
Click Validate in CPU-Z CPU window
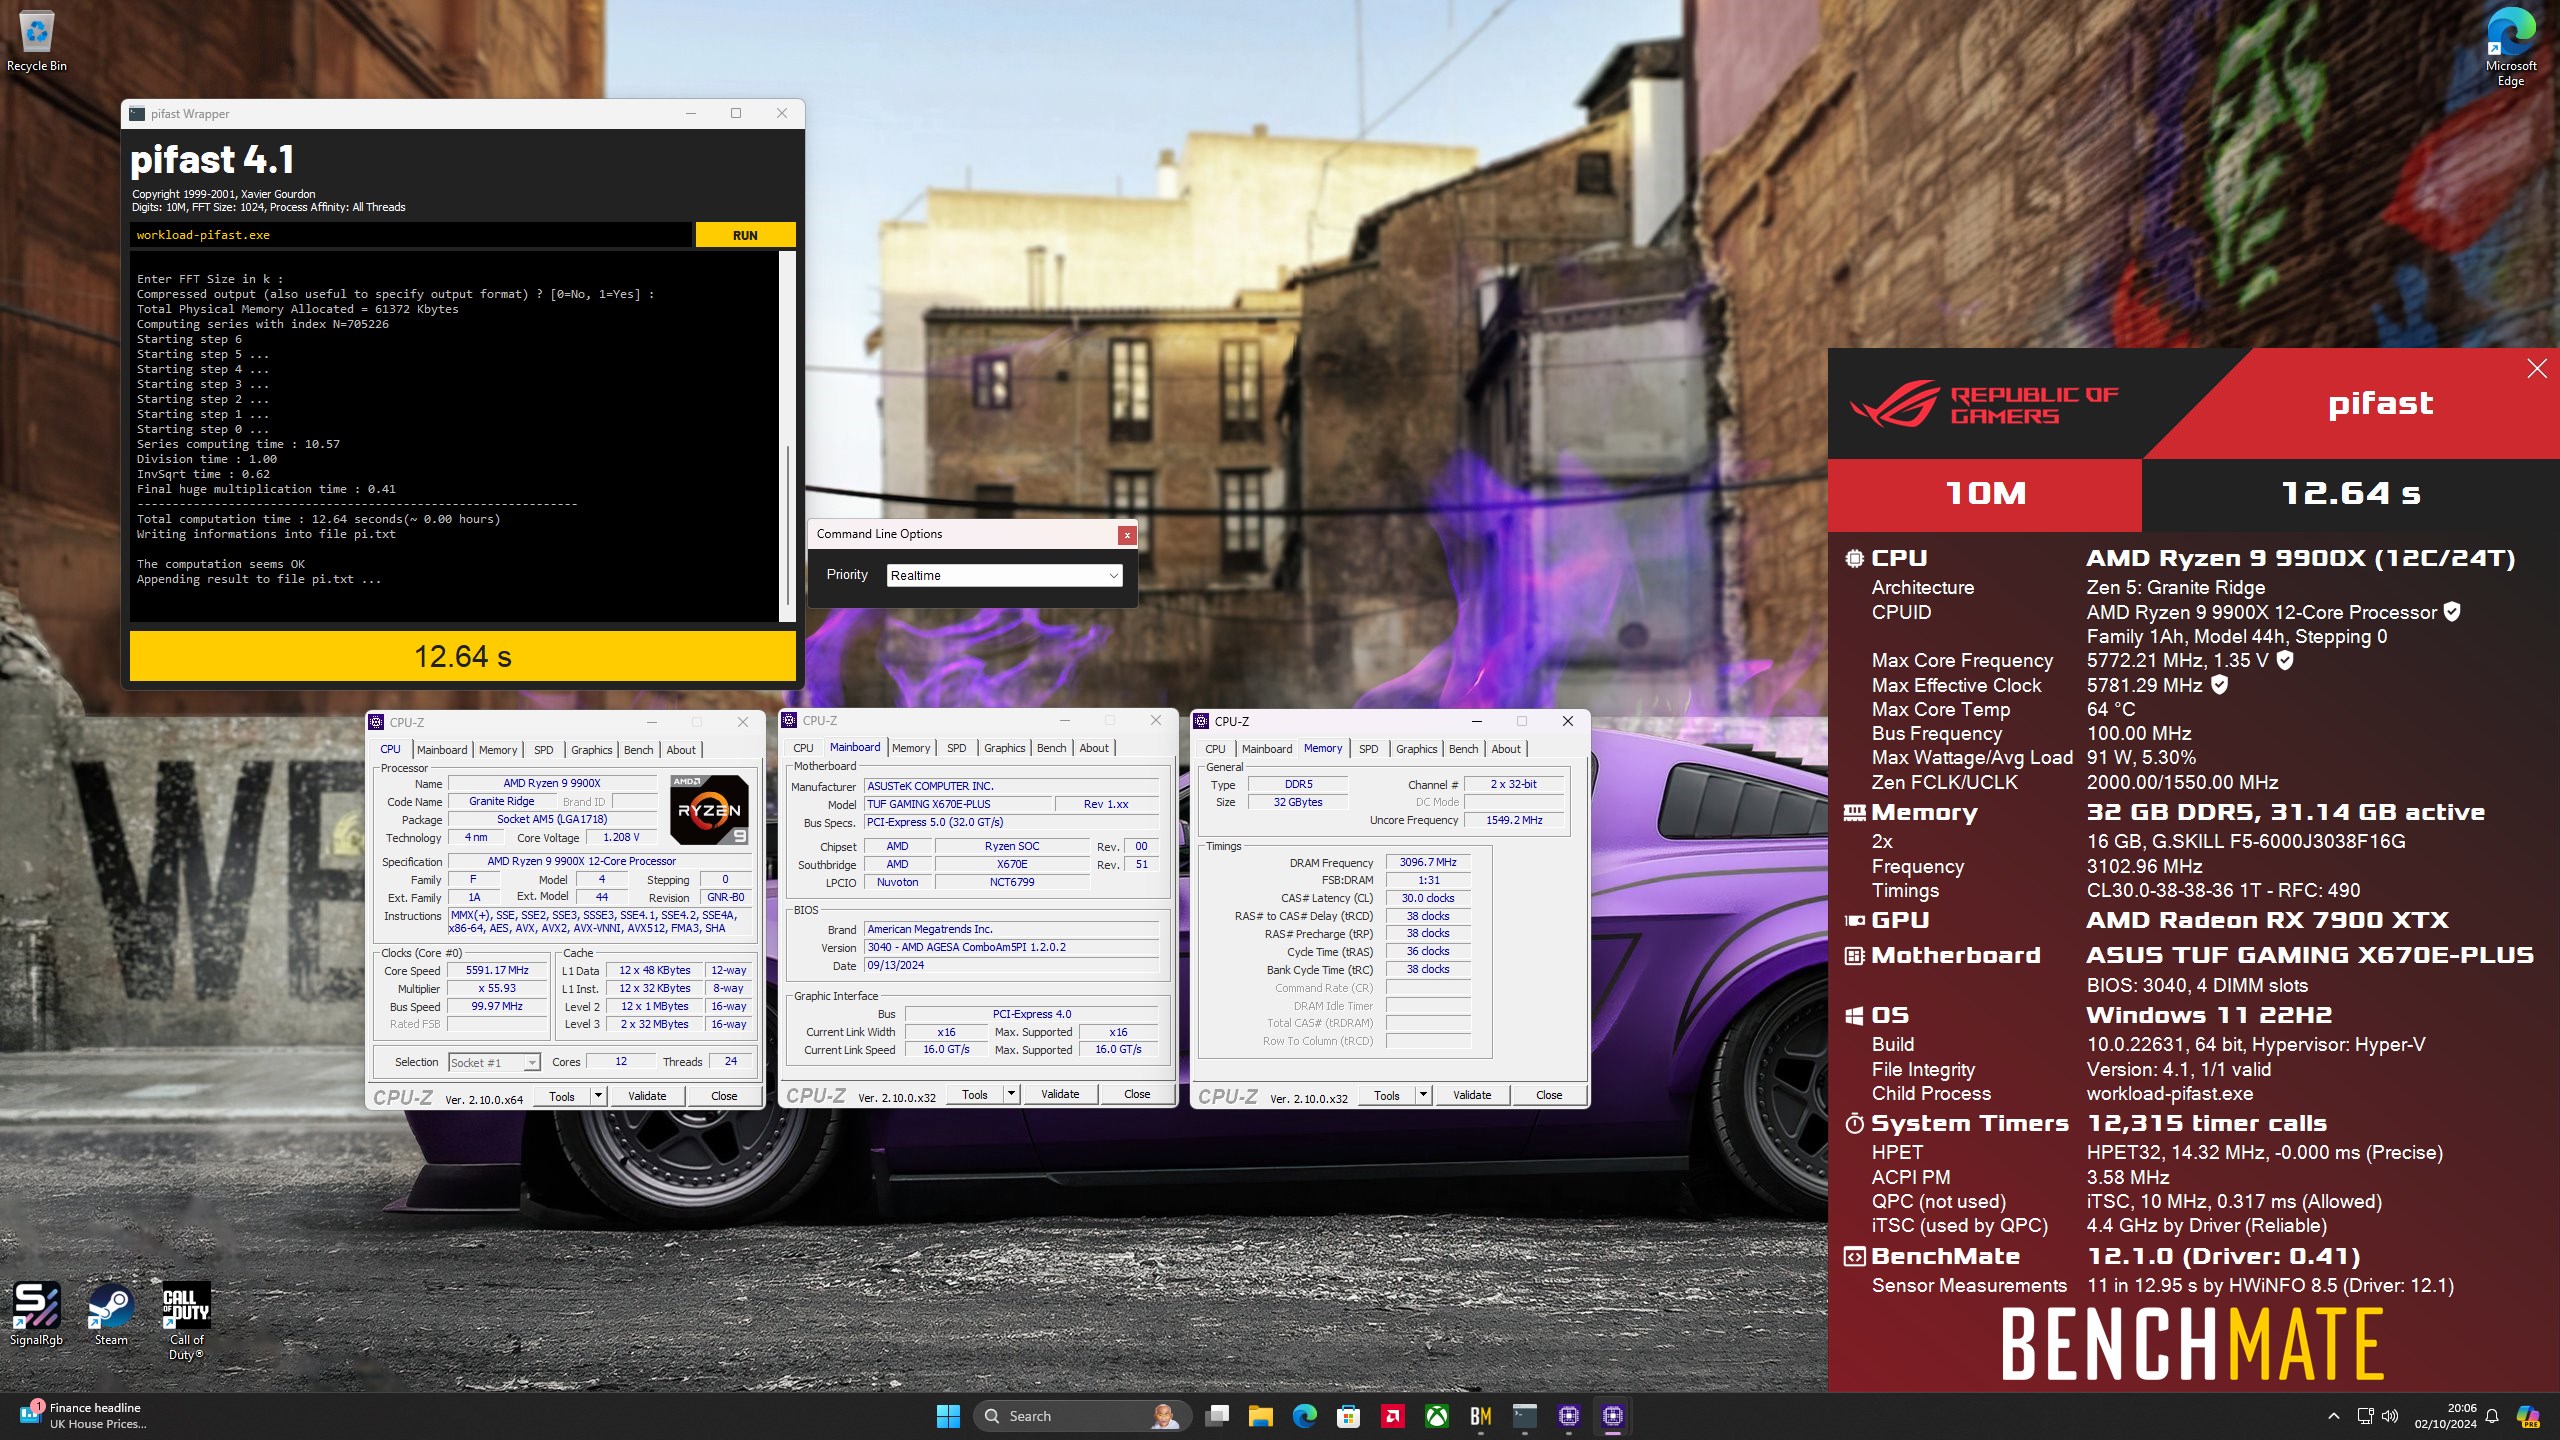[647, 1096]
